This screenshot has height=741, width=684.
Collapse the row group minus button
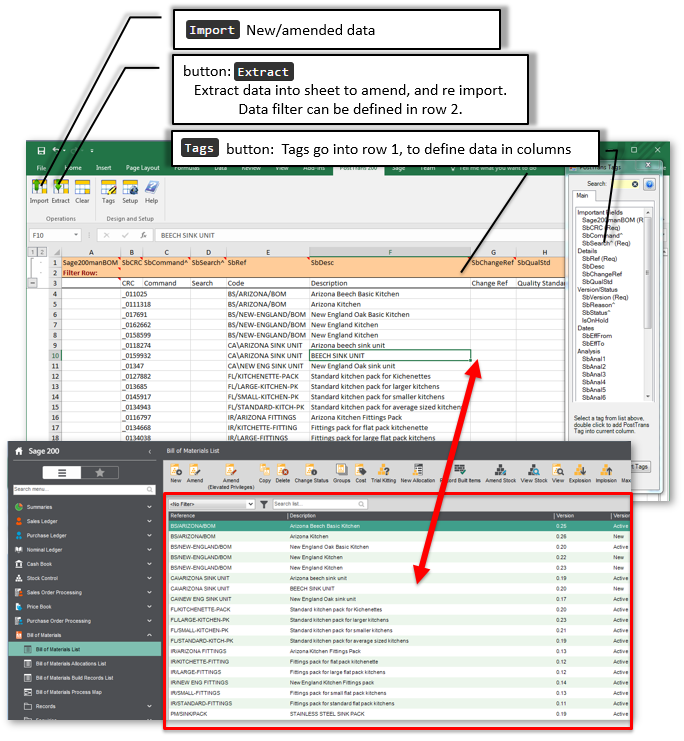[32, 283]
